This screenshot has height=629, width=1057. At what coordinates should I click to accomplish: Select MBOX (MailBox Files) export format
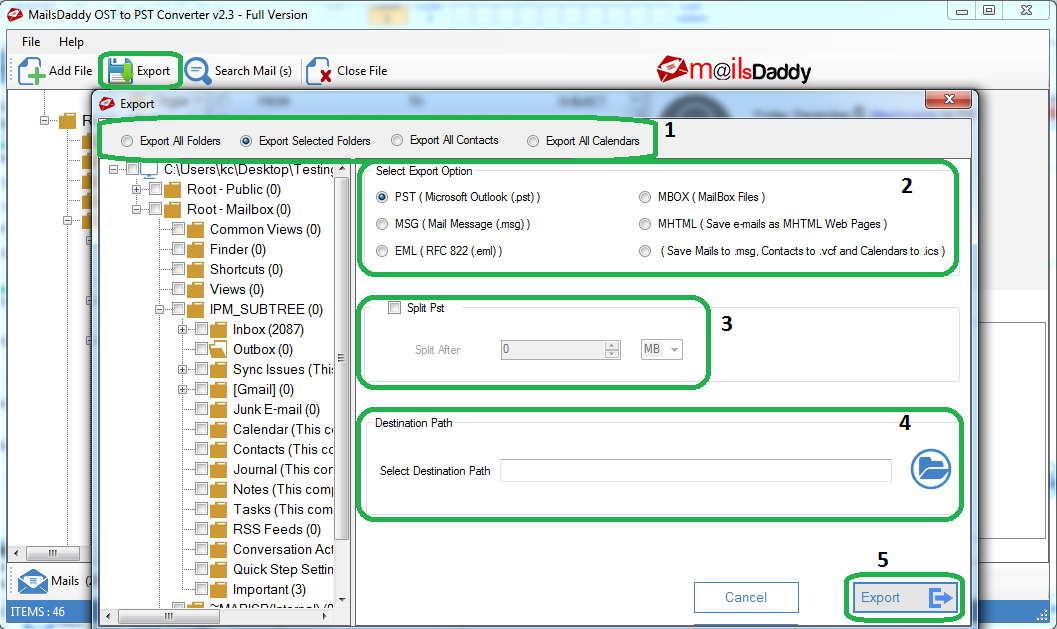(645, 197)
